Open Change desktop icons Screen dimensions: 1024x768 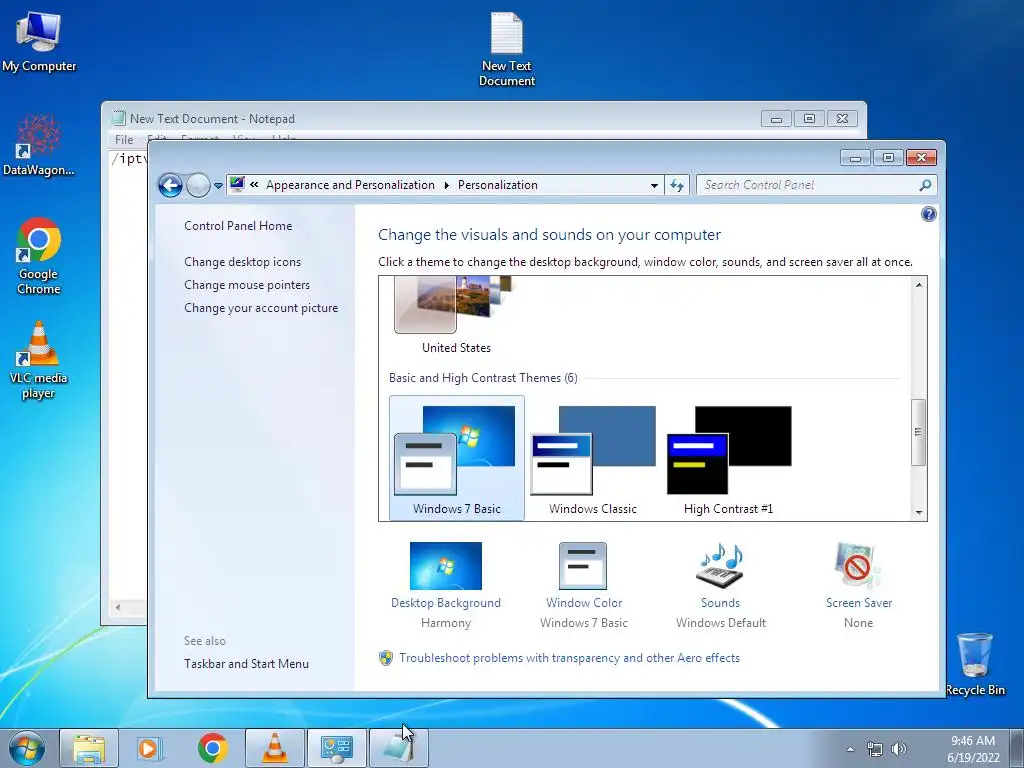pyautogui.click(x=242, y=262)
